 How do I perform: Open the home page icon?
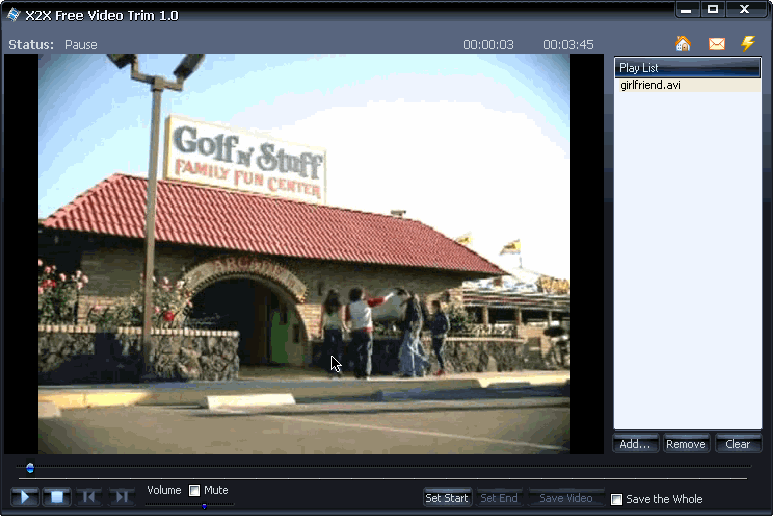click(683, 44)
